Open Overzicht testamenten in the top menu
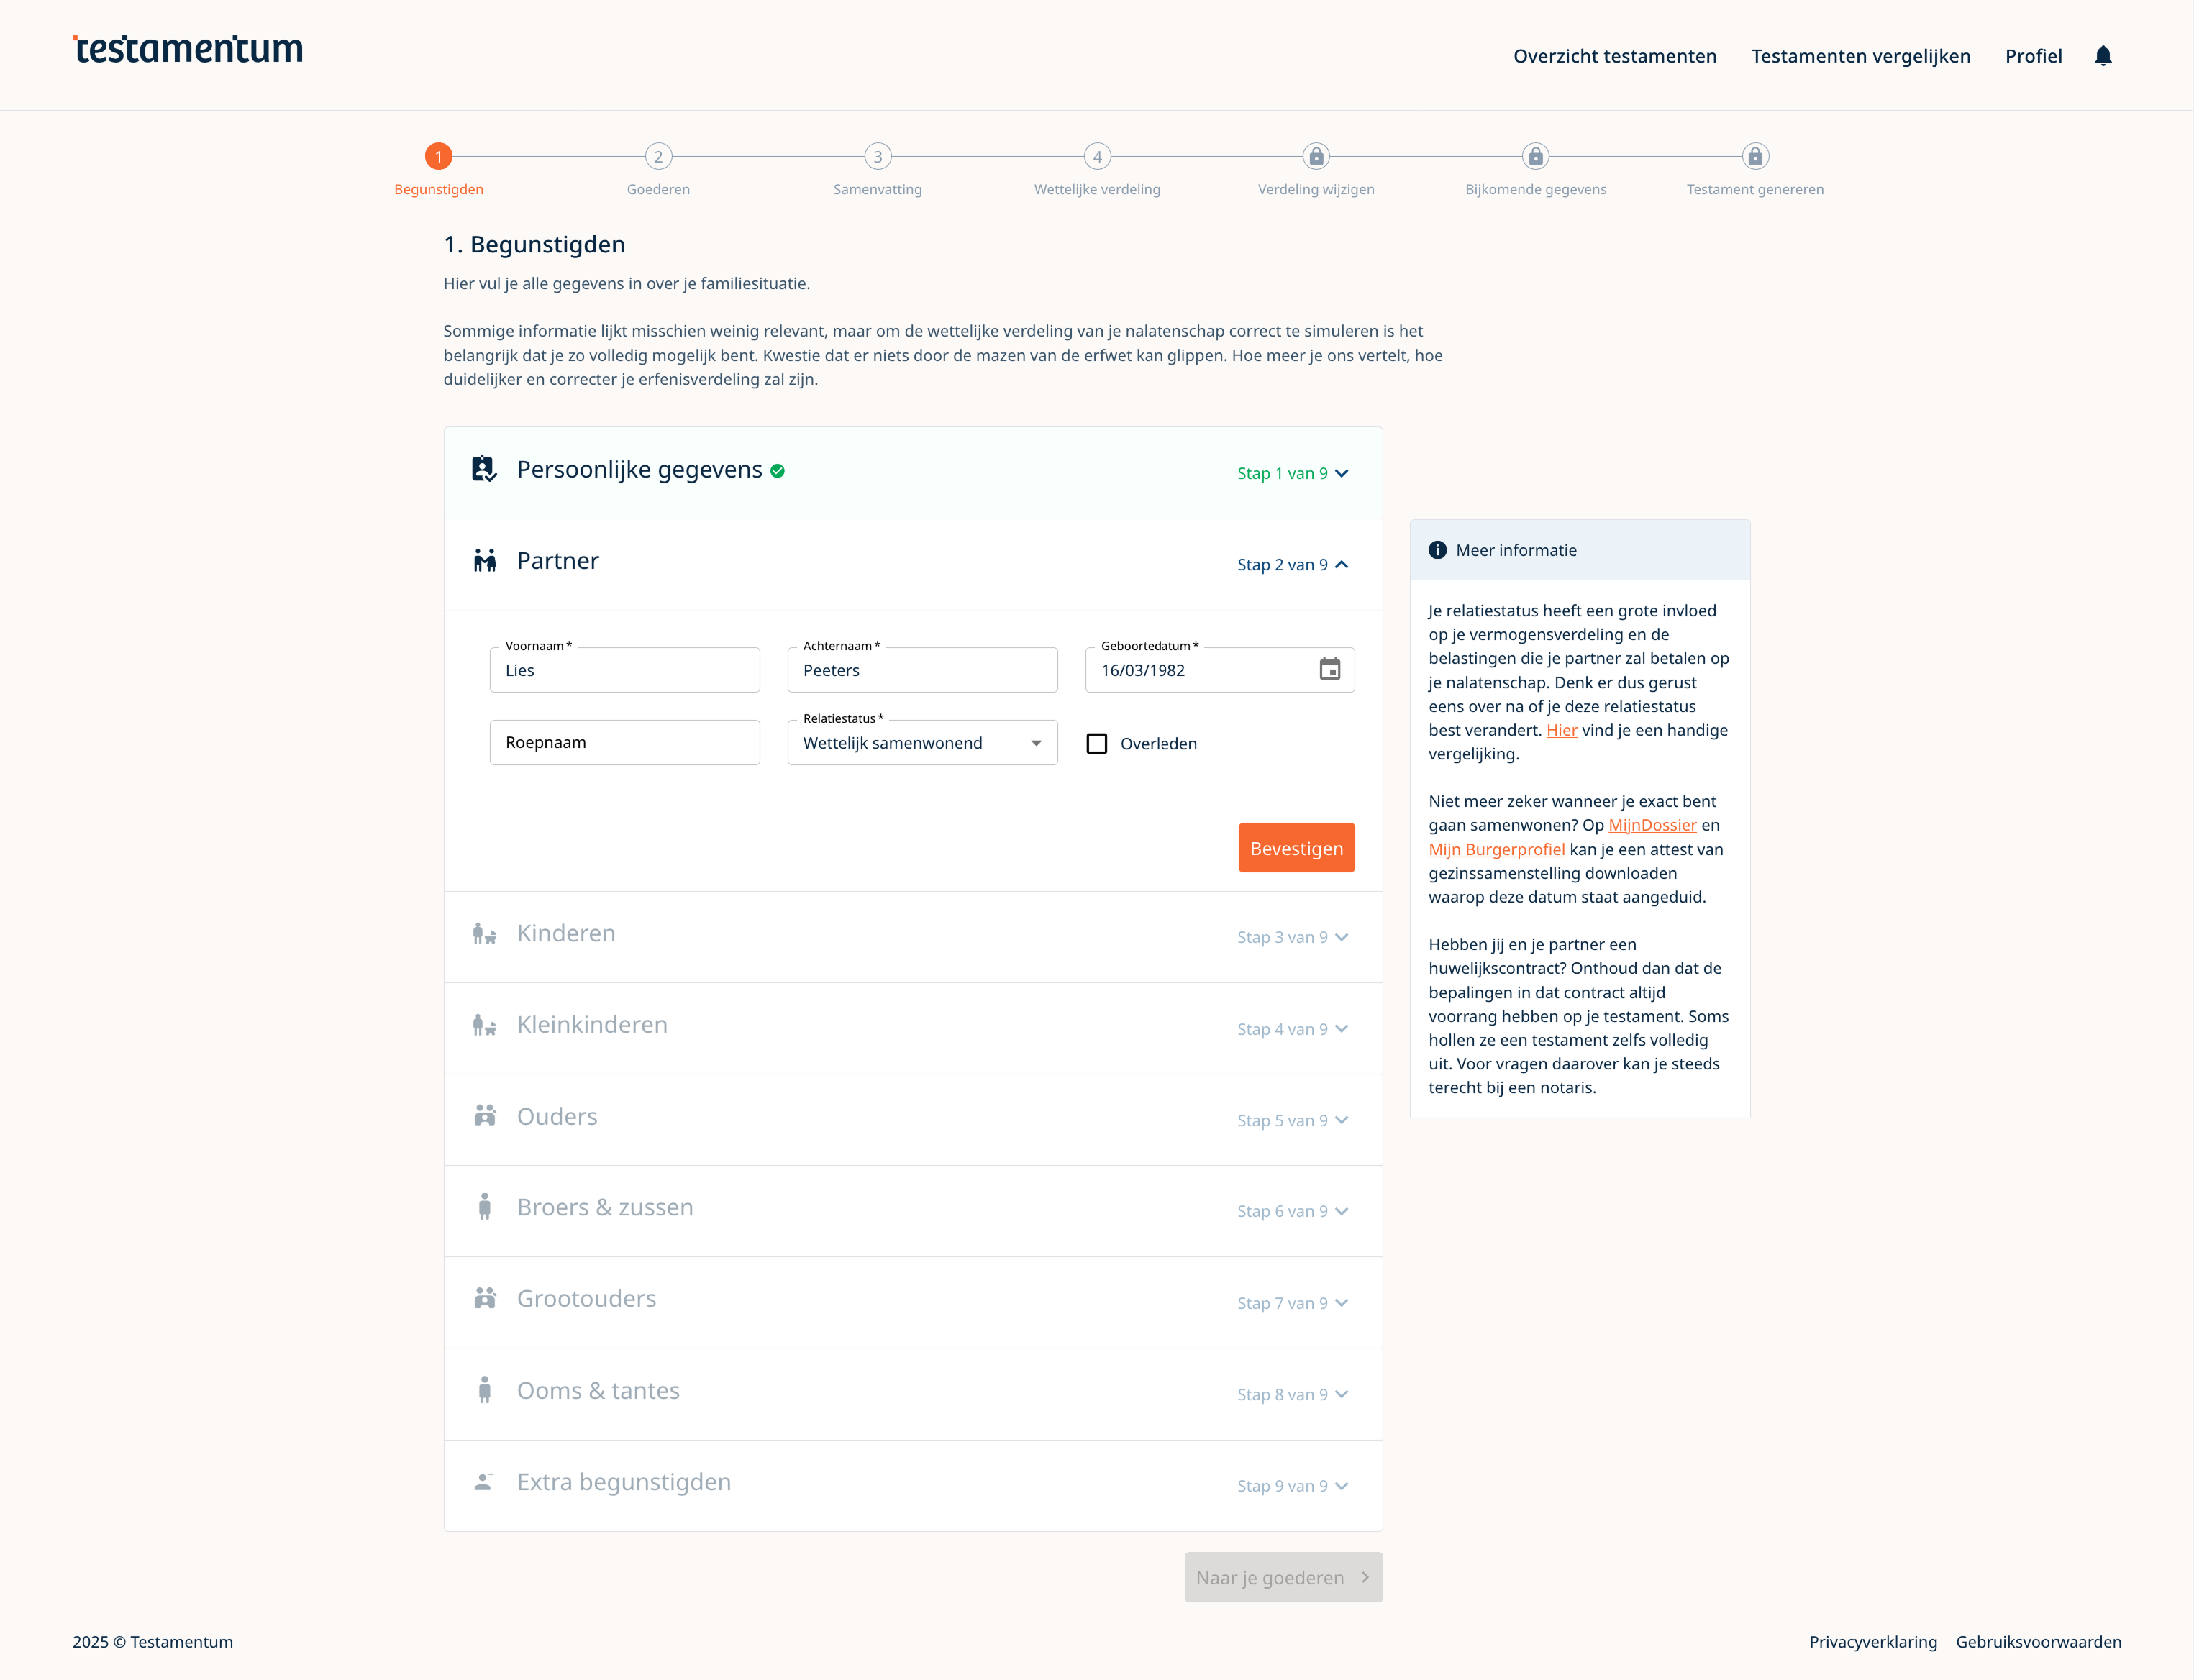The image size is (2194, 1680). point(1614,56)
